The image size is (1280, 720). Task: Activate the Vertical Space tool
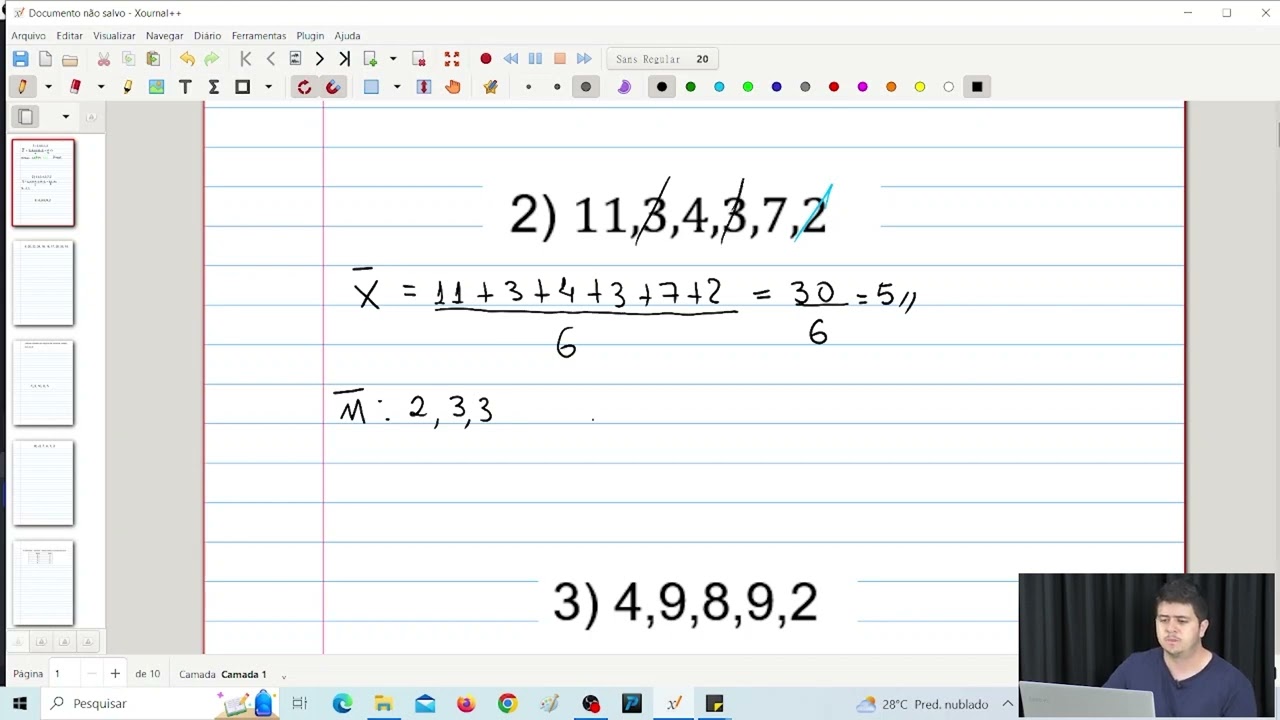point(423,87)
